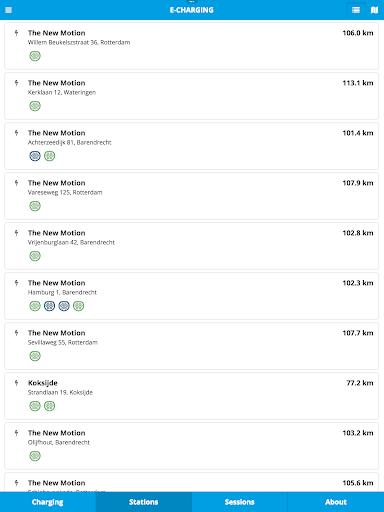
Task: Open the Olijfhout, Barendrecht station
Action: click(x=191, y=446)
